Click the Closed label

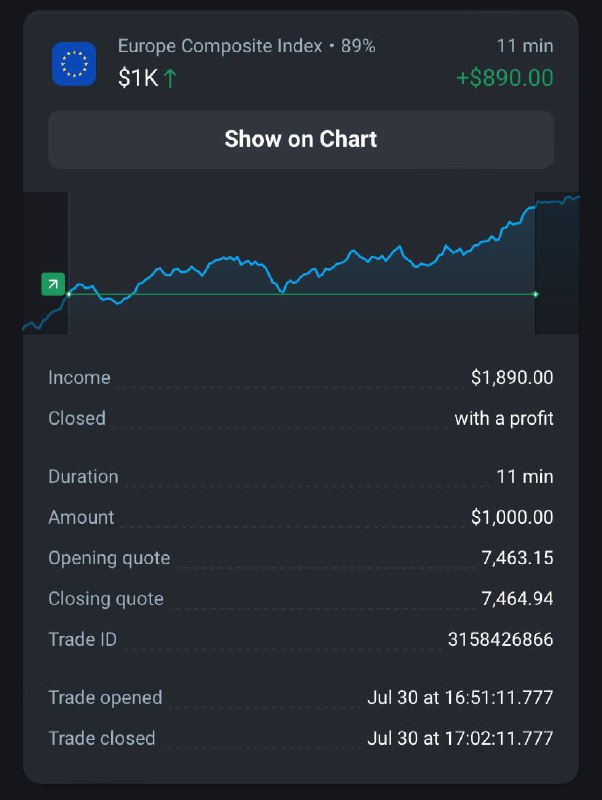tap(77, 418)
